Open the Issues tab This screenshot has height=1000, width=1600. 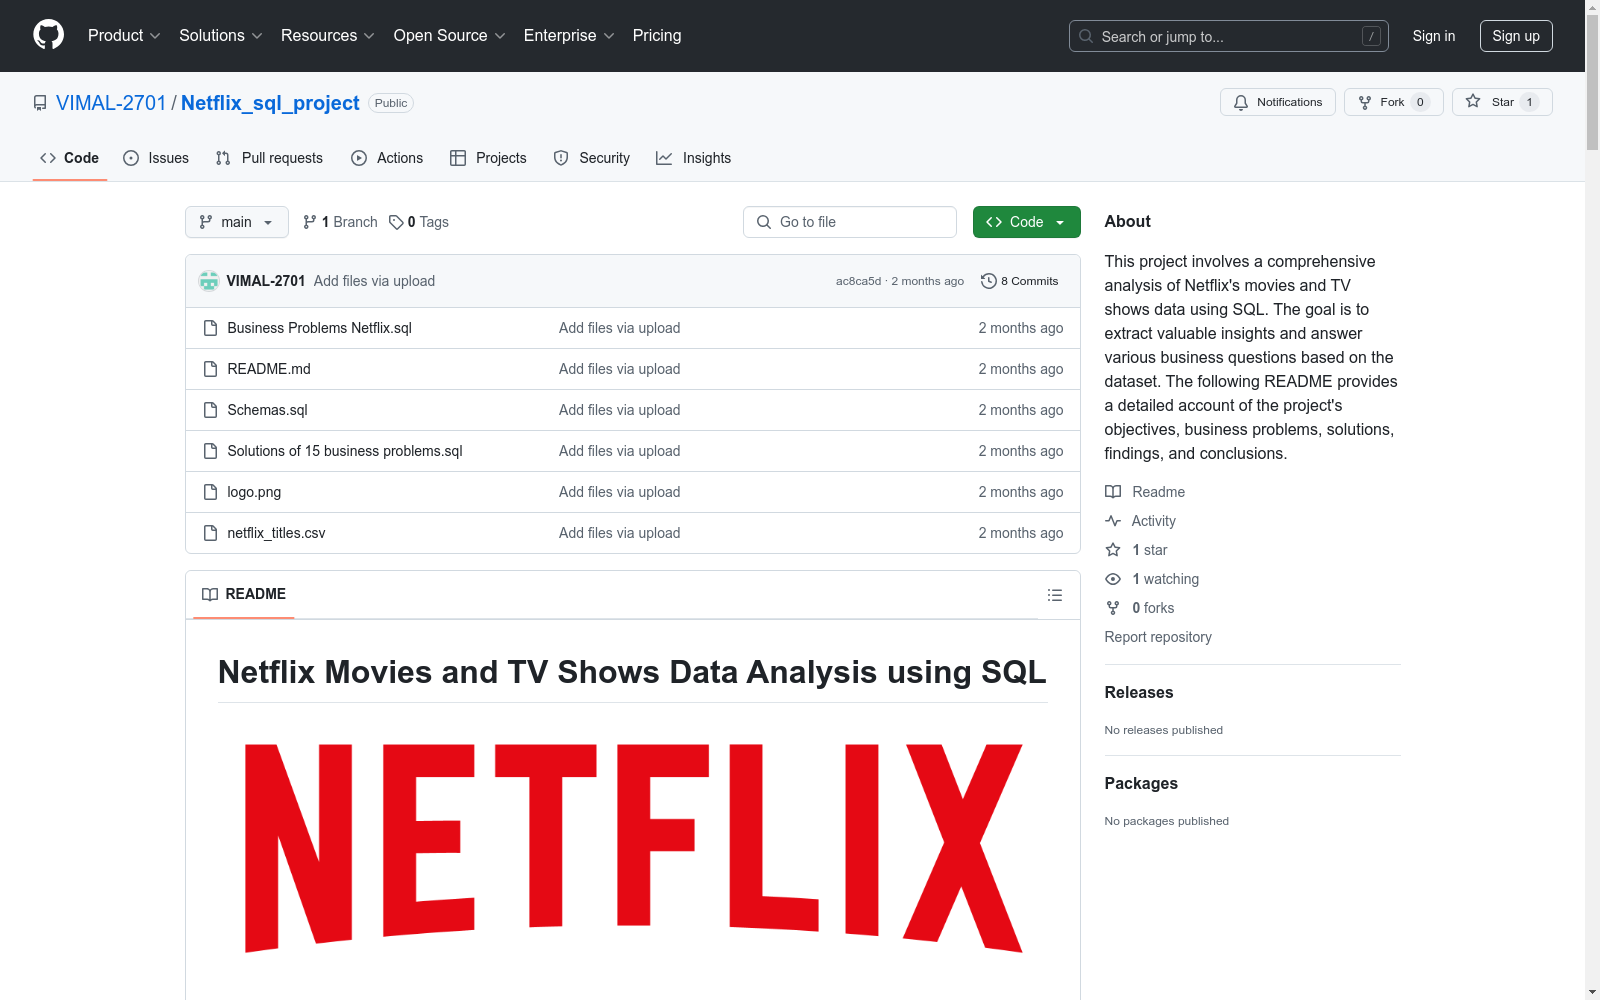click(156, 158)
